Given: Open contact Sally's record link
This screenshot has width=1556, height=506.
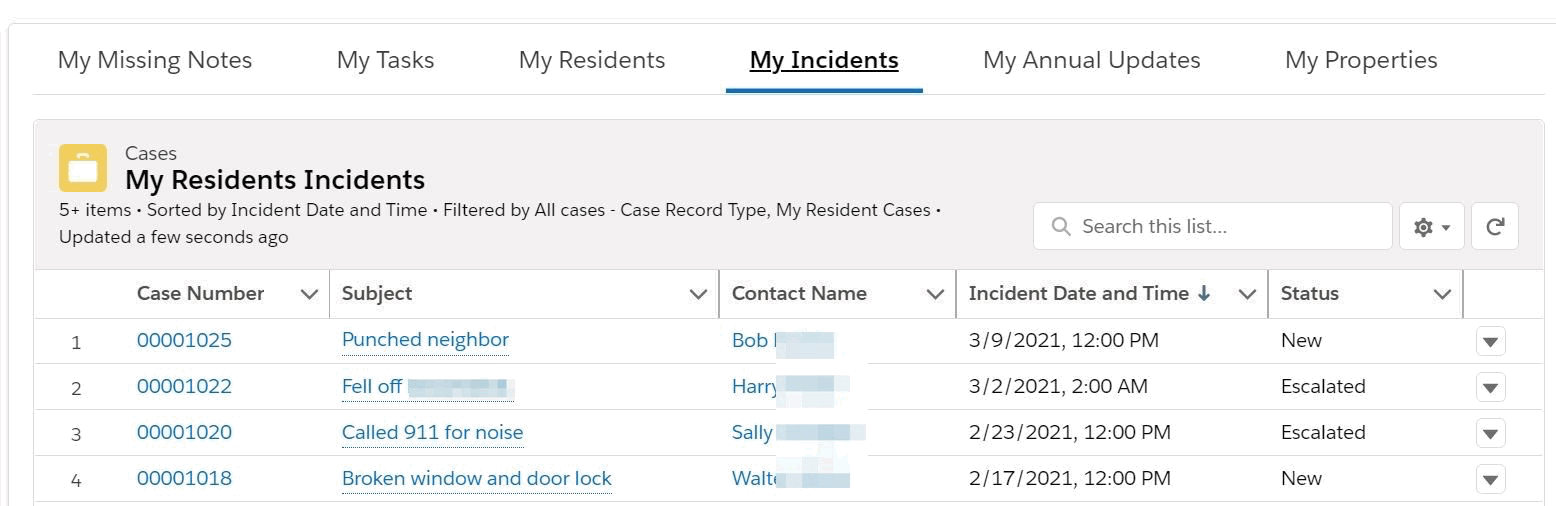Looking at the screenshot, I should [x=752, y=433].
